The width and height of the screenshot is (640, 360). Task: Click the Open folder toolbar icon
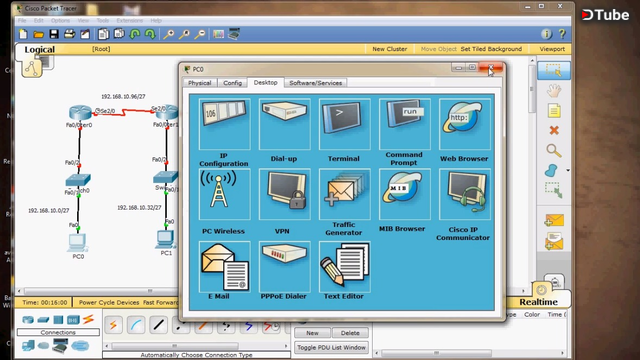(x=38, y=34)
